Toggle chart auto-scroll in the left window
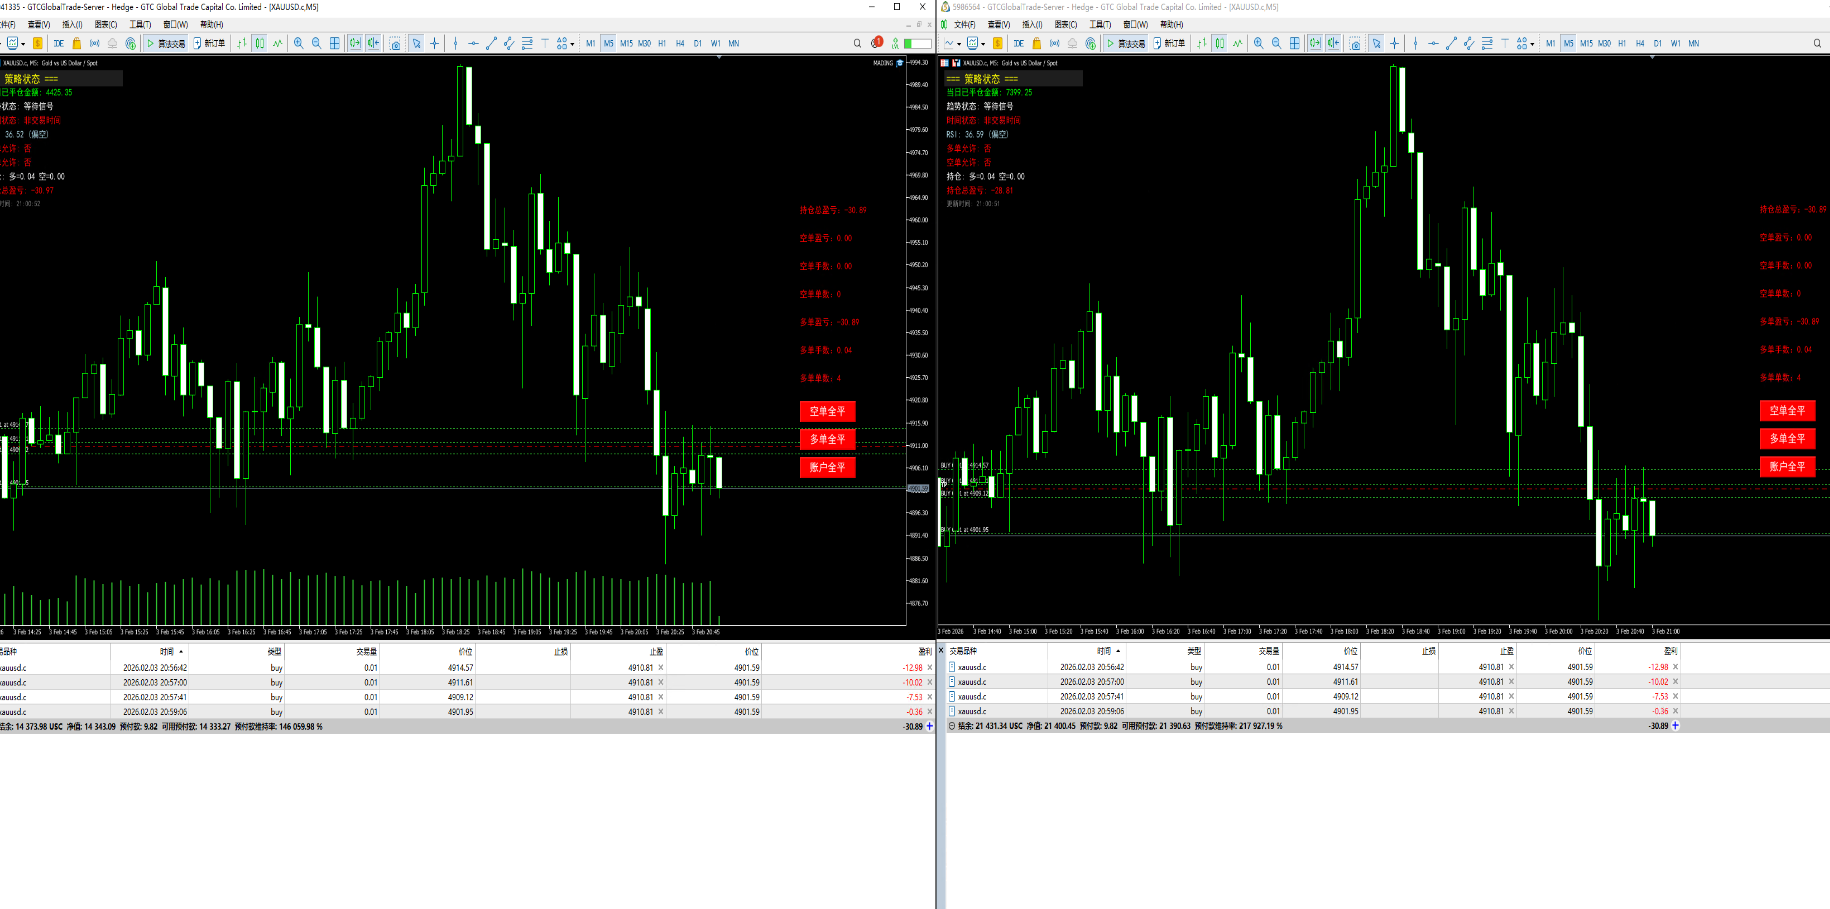Viewport: 1830px width, 909px height. pos(355,43)
